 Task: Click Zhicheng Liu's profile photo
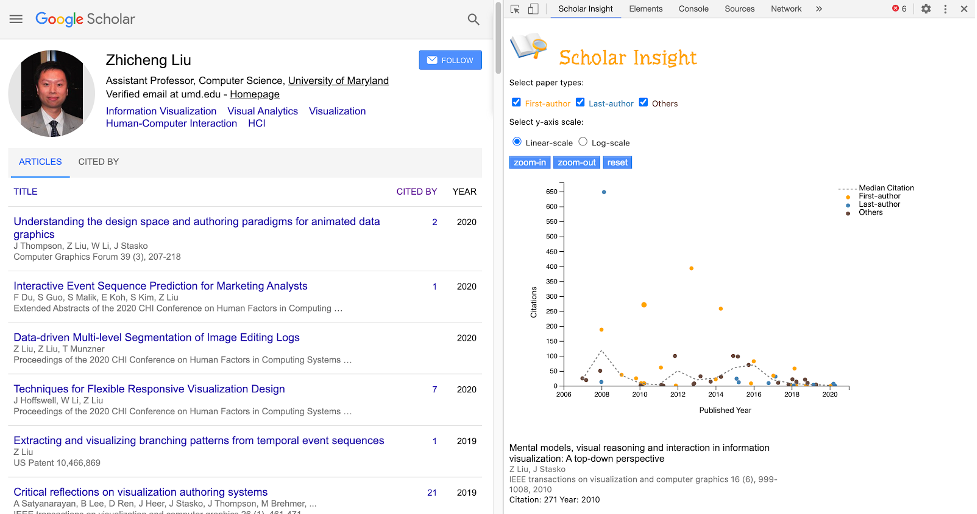(52, 94)
